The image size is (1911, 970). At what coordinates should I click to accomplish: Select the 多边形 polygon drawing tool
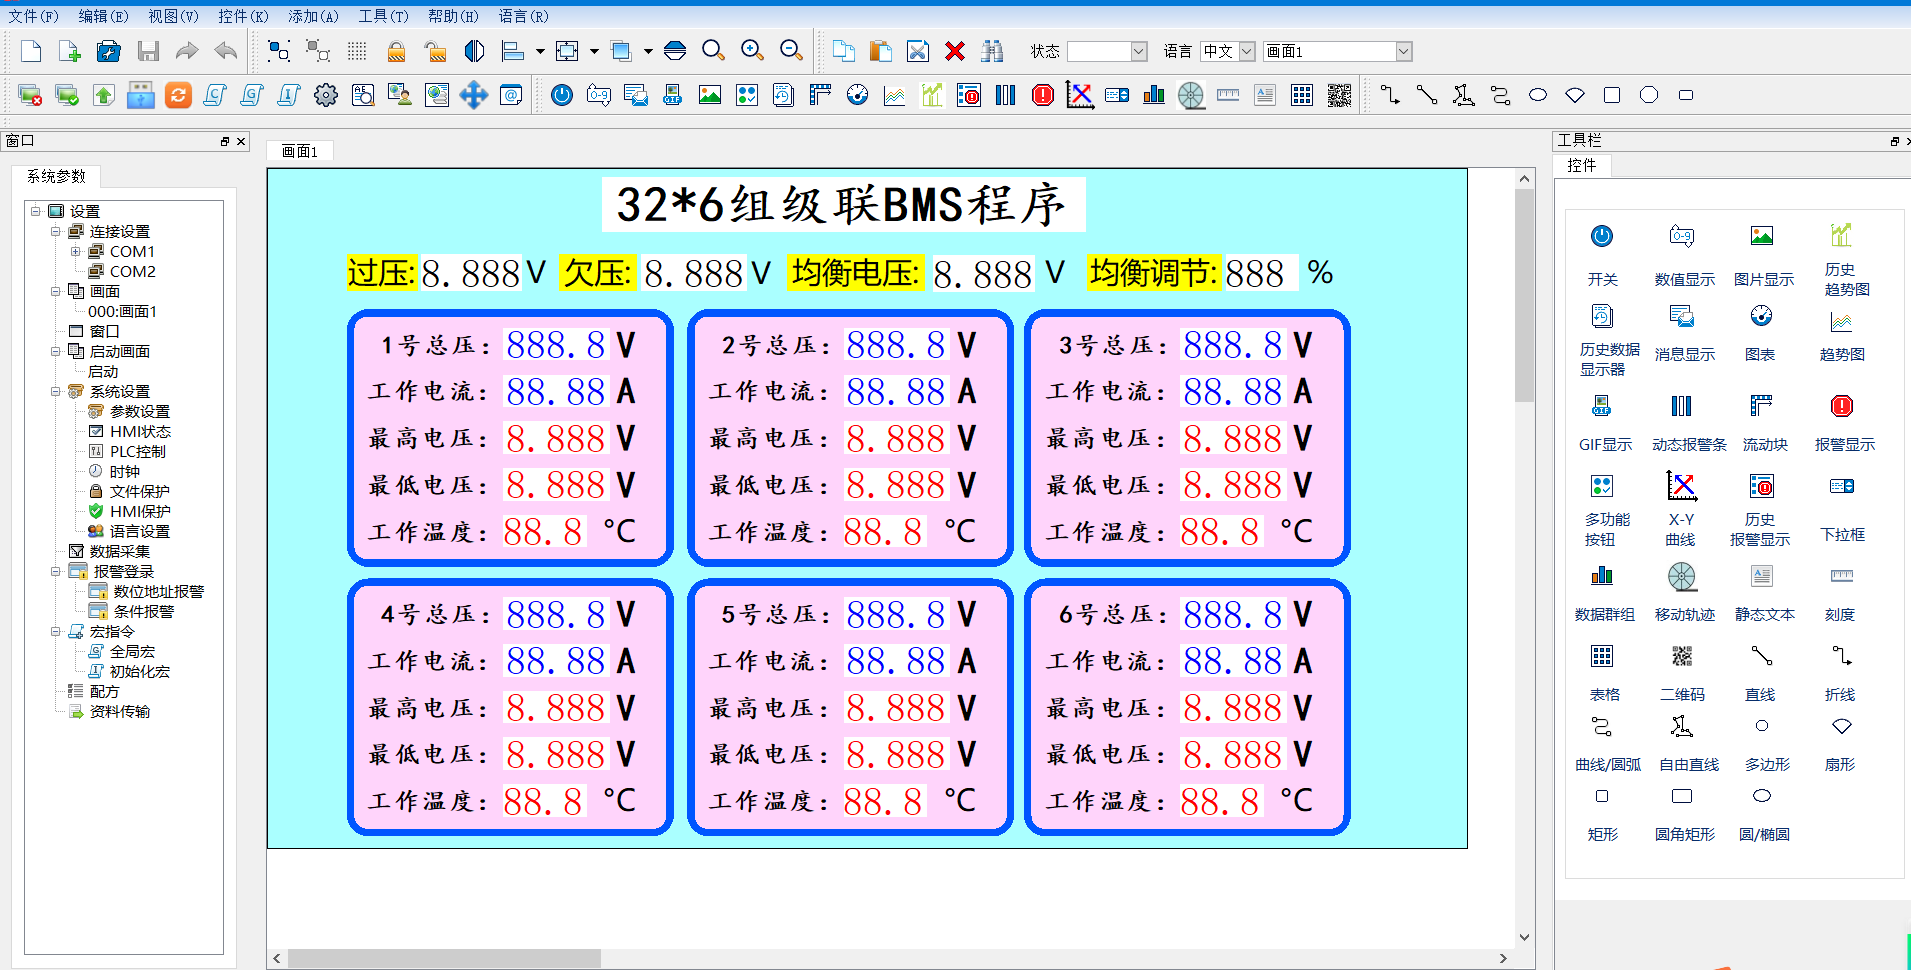coord(1764,740)
